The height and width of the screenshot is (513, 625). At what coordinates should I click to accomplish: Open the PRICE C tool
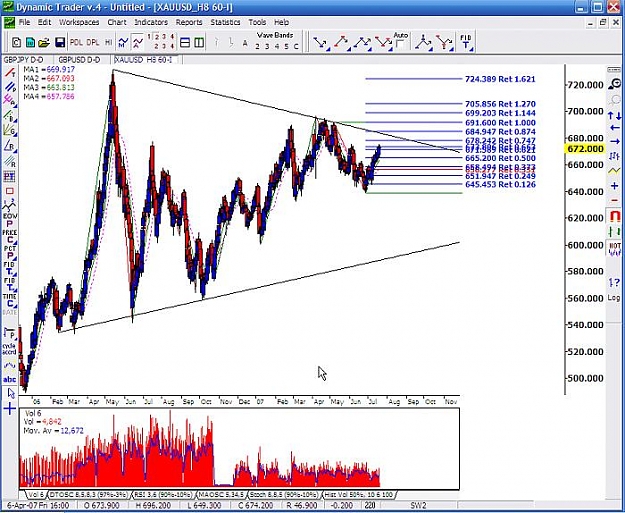coord(10,237)
